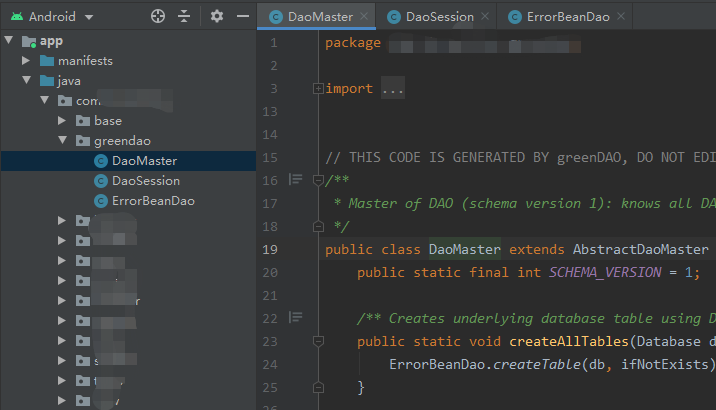Image resolution: width=716 pixels, height=410 pixels.
Task: Click line number 19 in gutter
Action: tap(270, 250)
